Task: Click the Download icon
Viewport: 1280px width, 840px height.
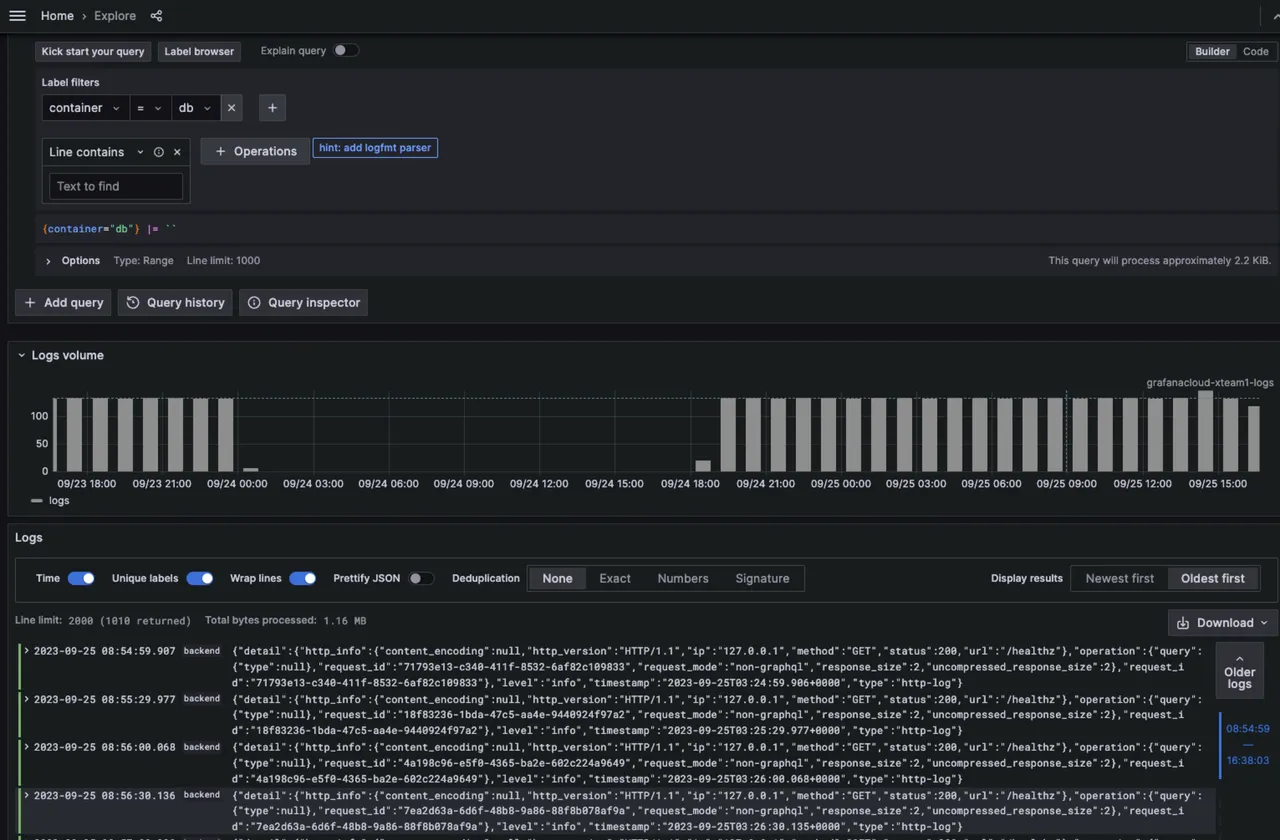Action: click(x=1183, y=623)
